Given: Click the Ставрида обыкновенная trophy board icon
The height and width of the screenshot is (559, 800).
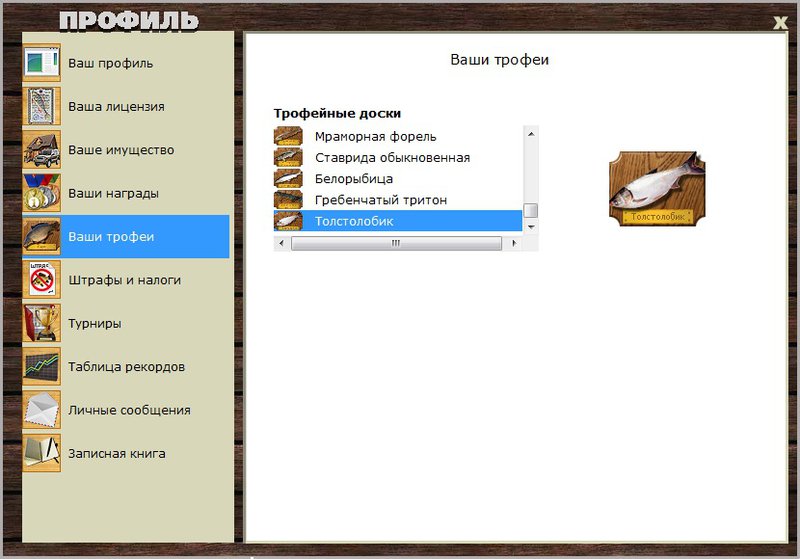Looking at the screenshot, I should coord(288,157).
